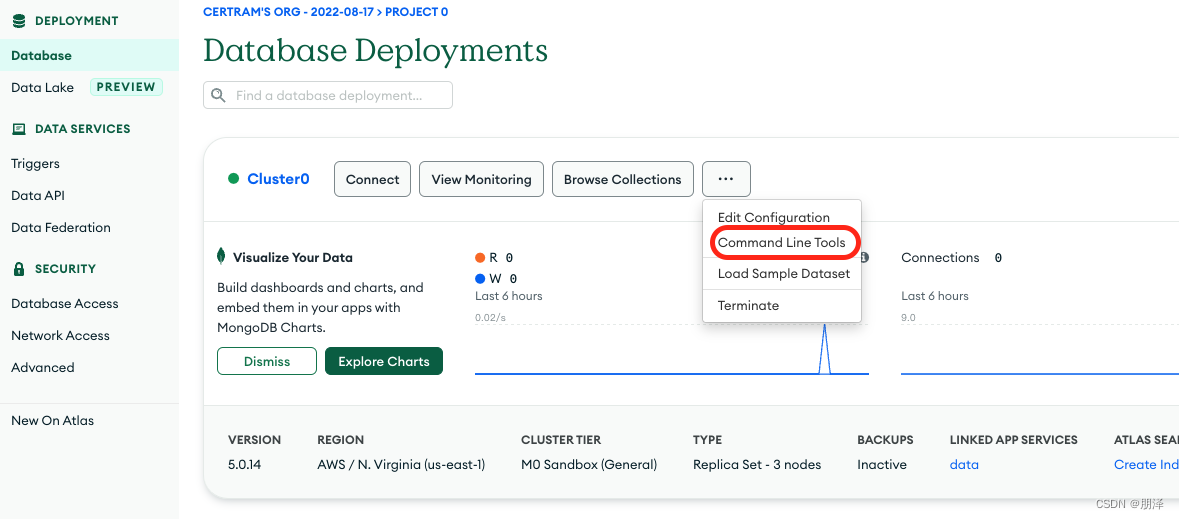Open Data Federation in the sidebar

[x=61, y=227]
